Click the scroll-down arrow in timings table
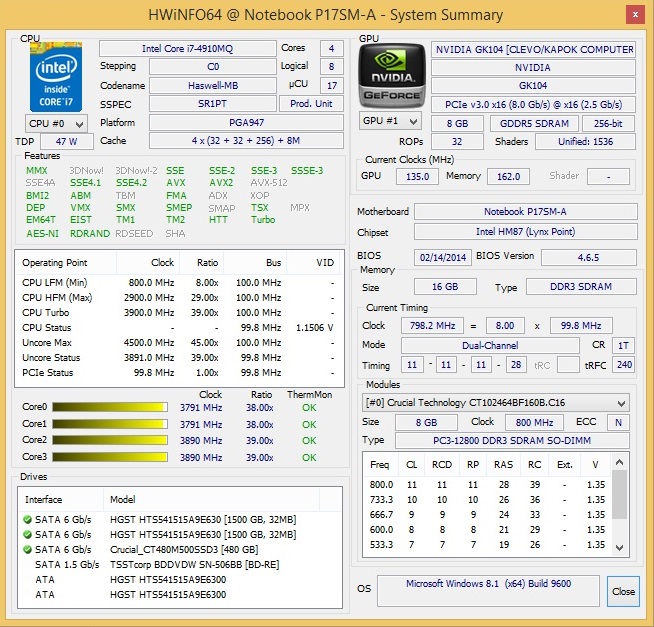Image resolution: width=654 pixels, height=627 pixels. pos(619,547)
